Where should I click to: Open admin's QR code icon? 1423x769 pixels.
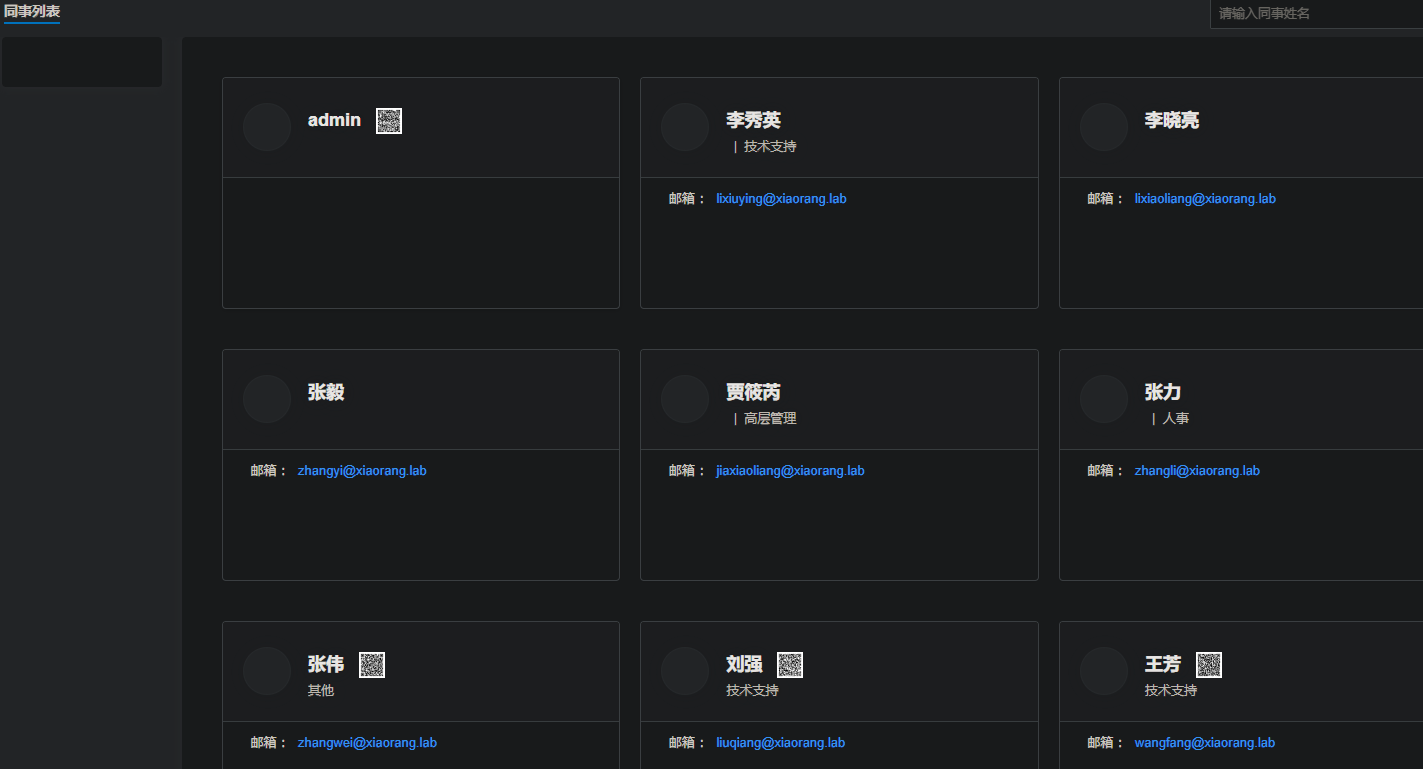pos(389,121)
